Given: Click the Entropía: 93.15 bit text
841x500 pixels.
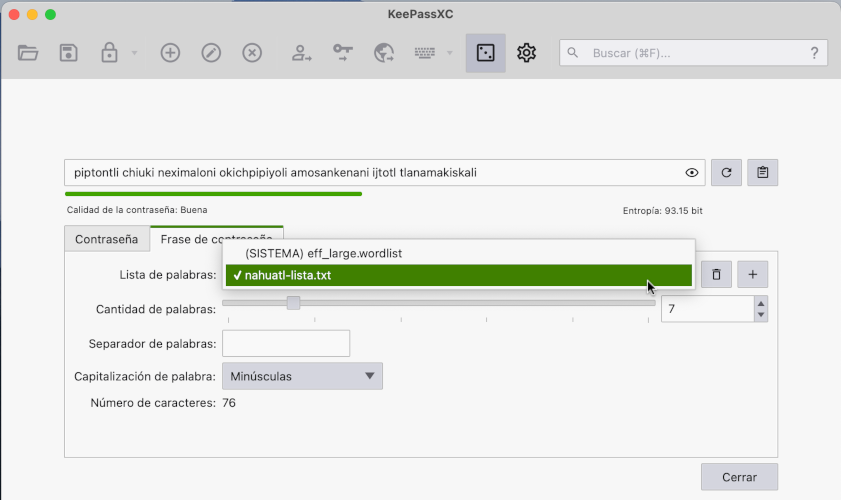Looking at the screenshot, I should (x=662, y=211).
